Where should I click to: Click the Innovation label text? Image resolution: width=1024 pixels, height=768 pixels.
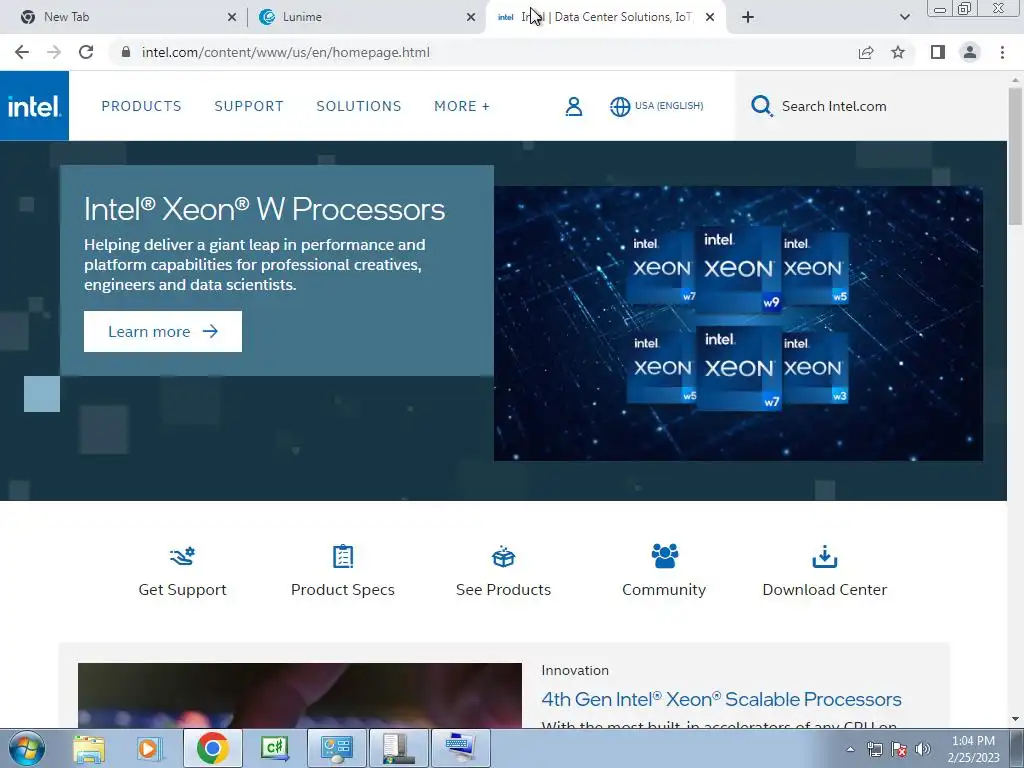click(575, 670)
